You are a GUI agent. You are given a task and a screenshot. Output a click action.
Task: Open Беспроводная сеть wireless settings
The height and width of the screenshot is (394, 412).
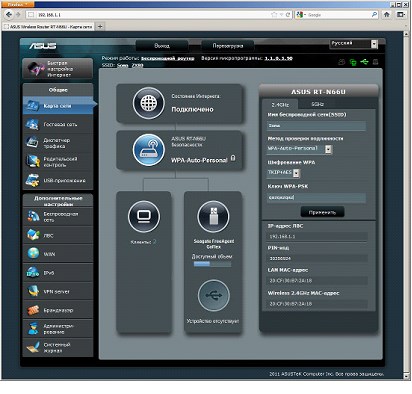58,217
